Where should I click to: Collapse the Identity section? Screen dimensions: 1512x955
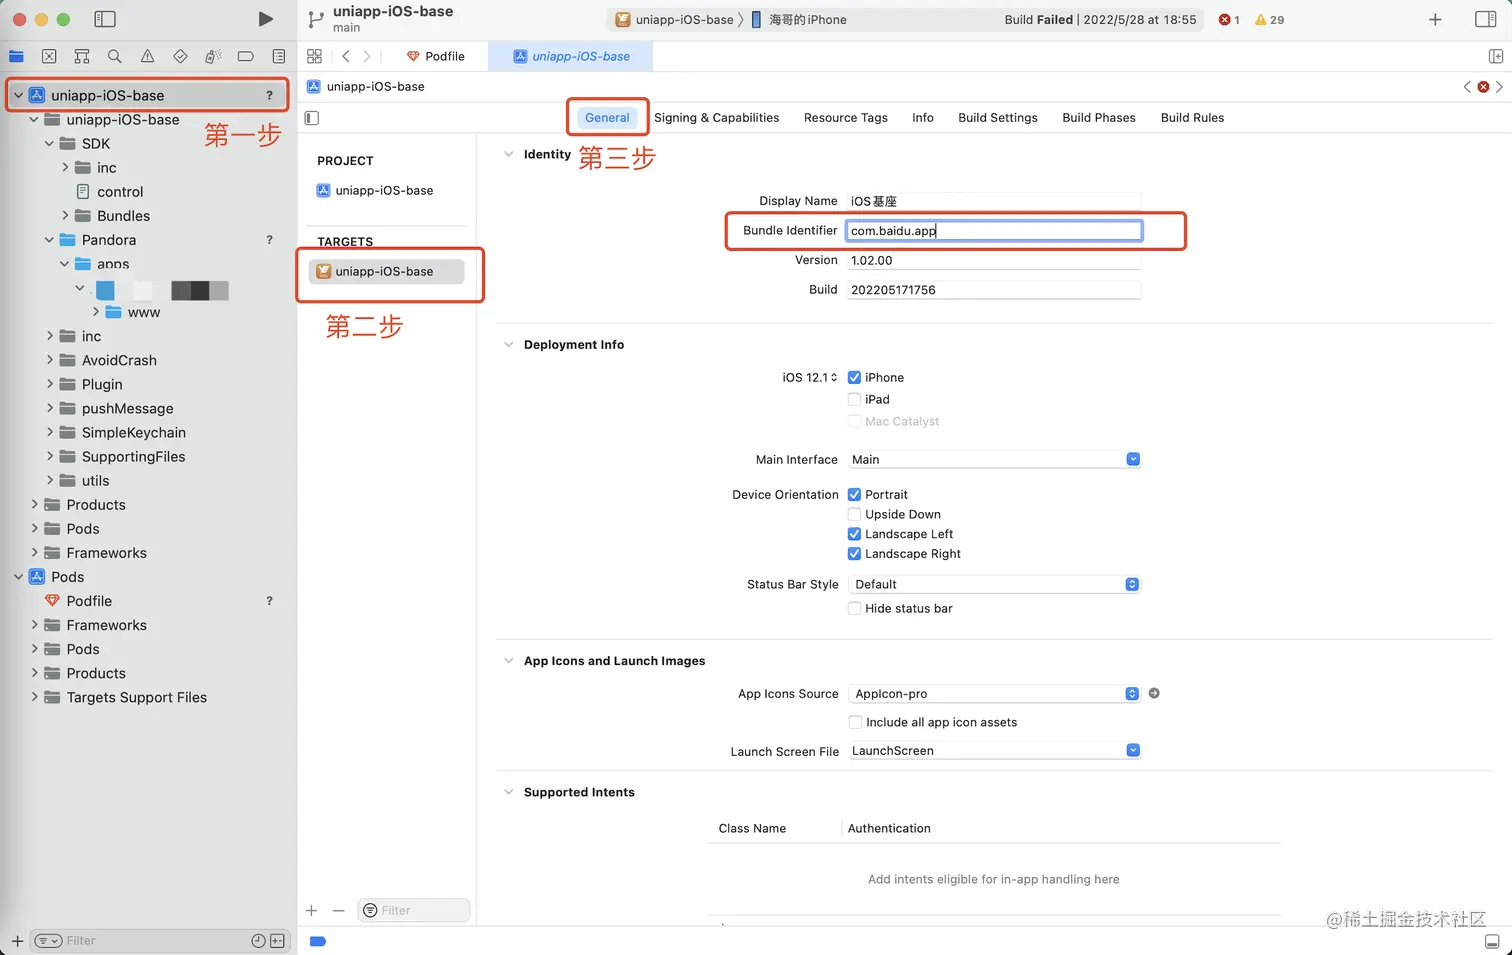[508, 154]
